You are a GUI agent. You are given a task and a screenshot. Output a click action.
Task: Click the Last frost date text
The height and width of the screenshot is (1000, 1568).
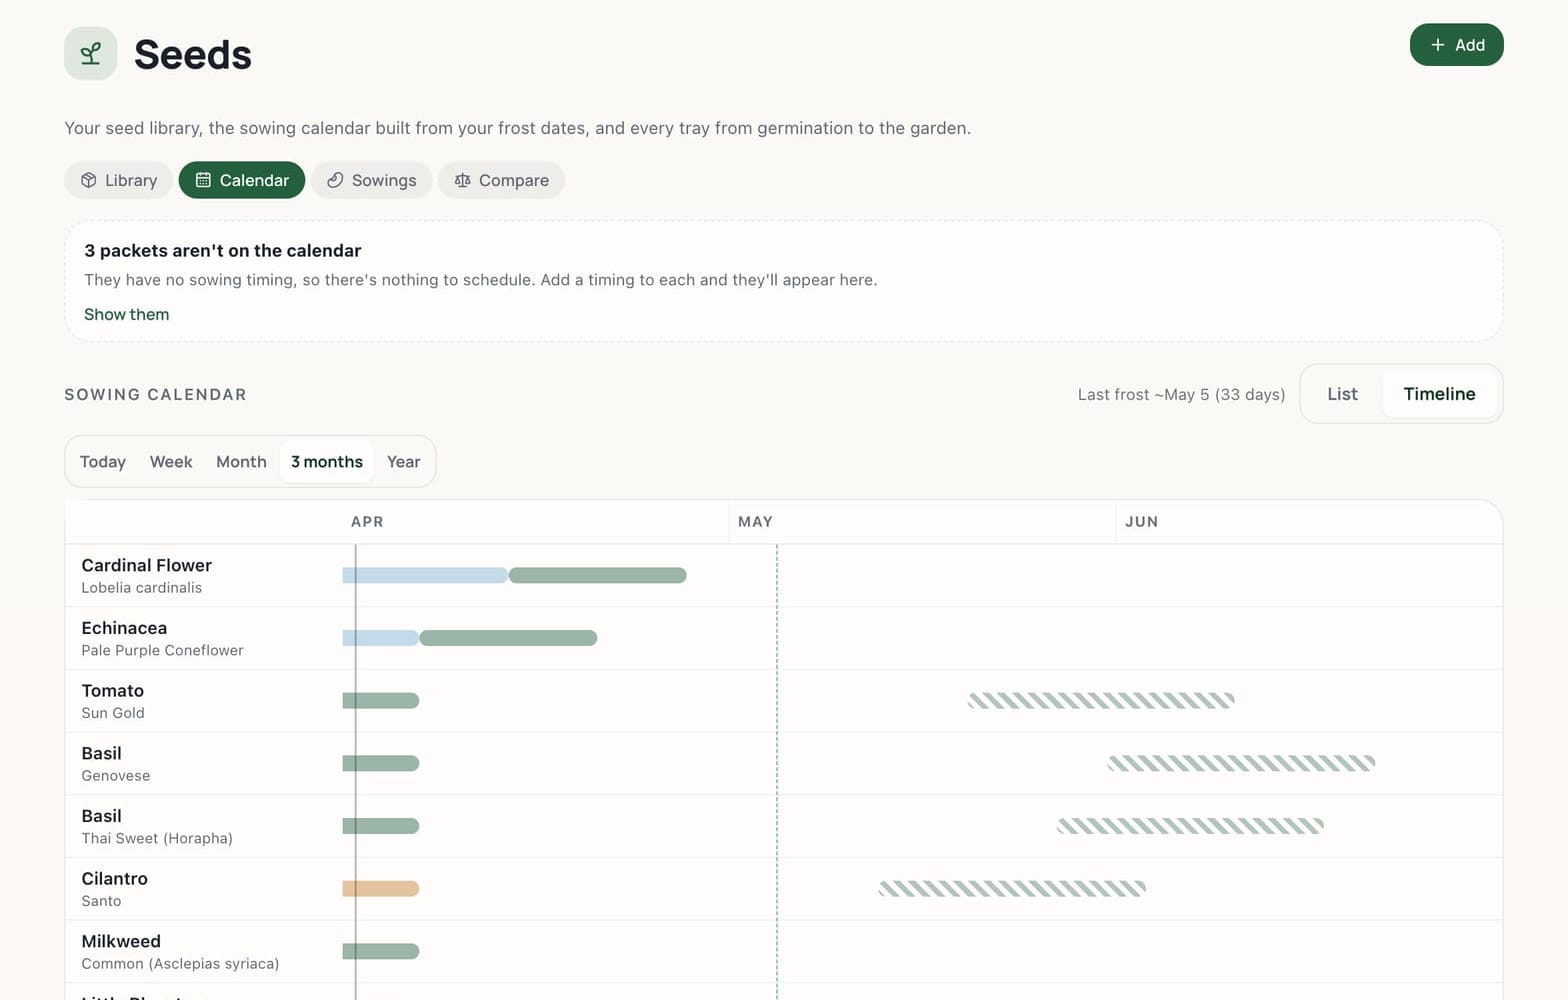click(1181, 395)
